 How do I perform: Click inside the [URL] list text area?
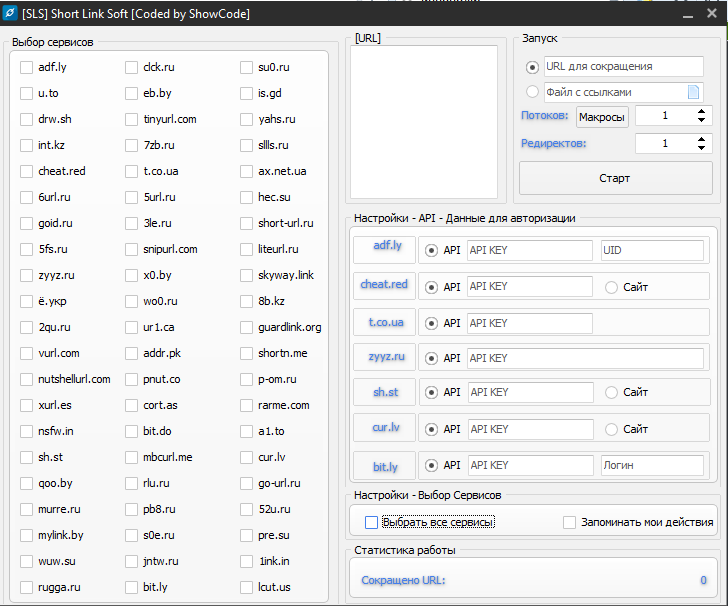(424, 122)
